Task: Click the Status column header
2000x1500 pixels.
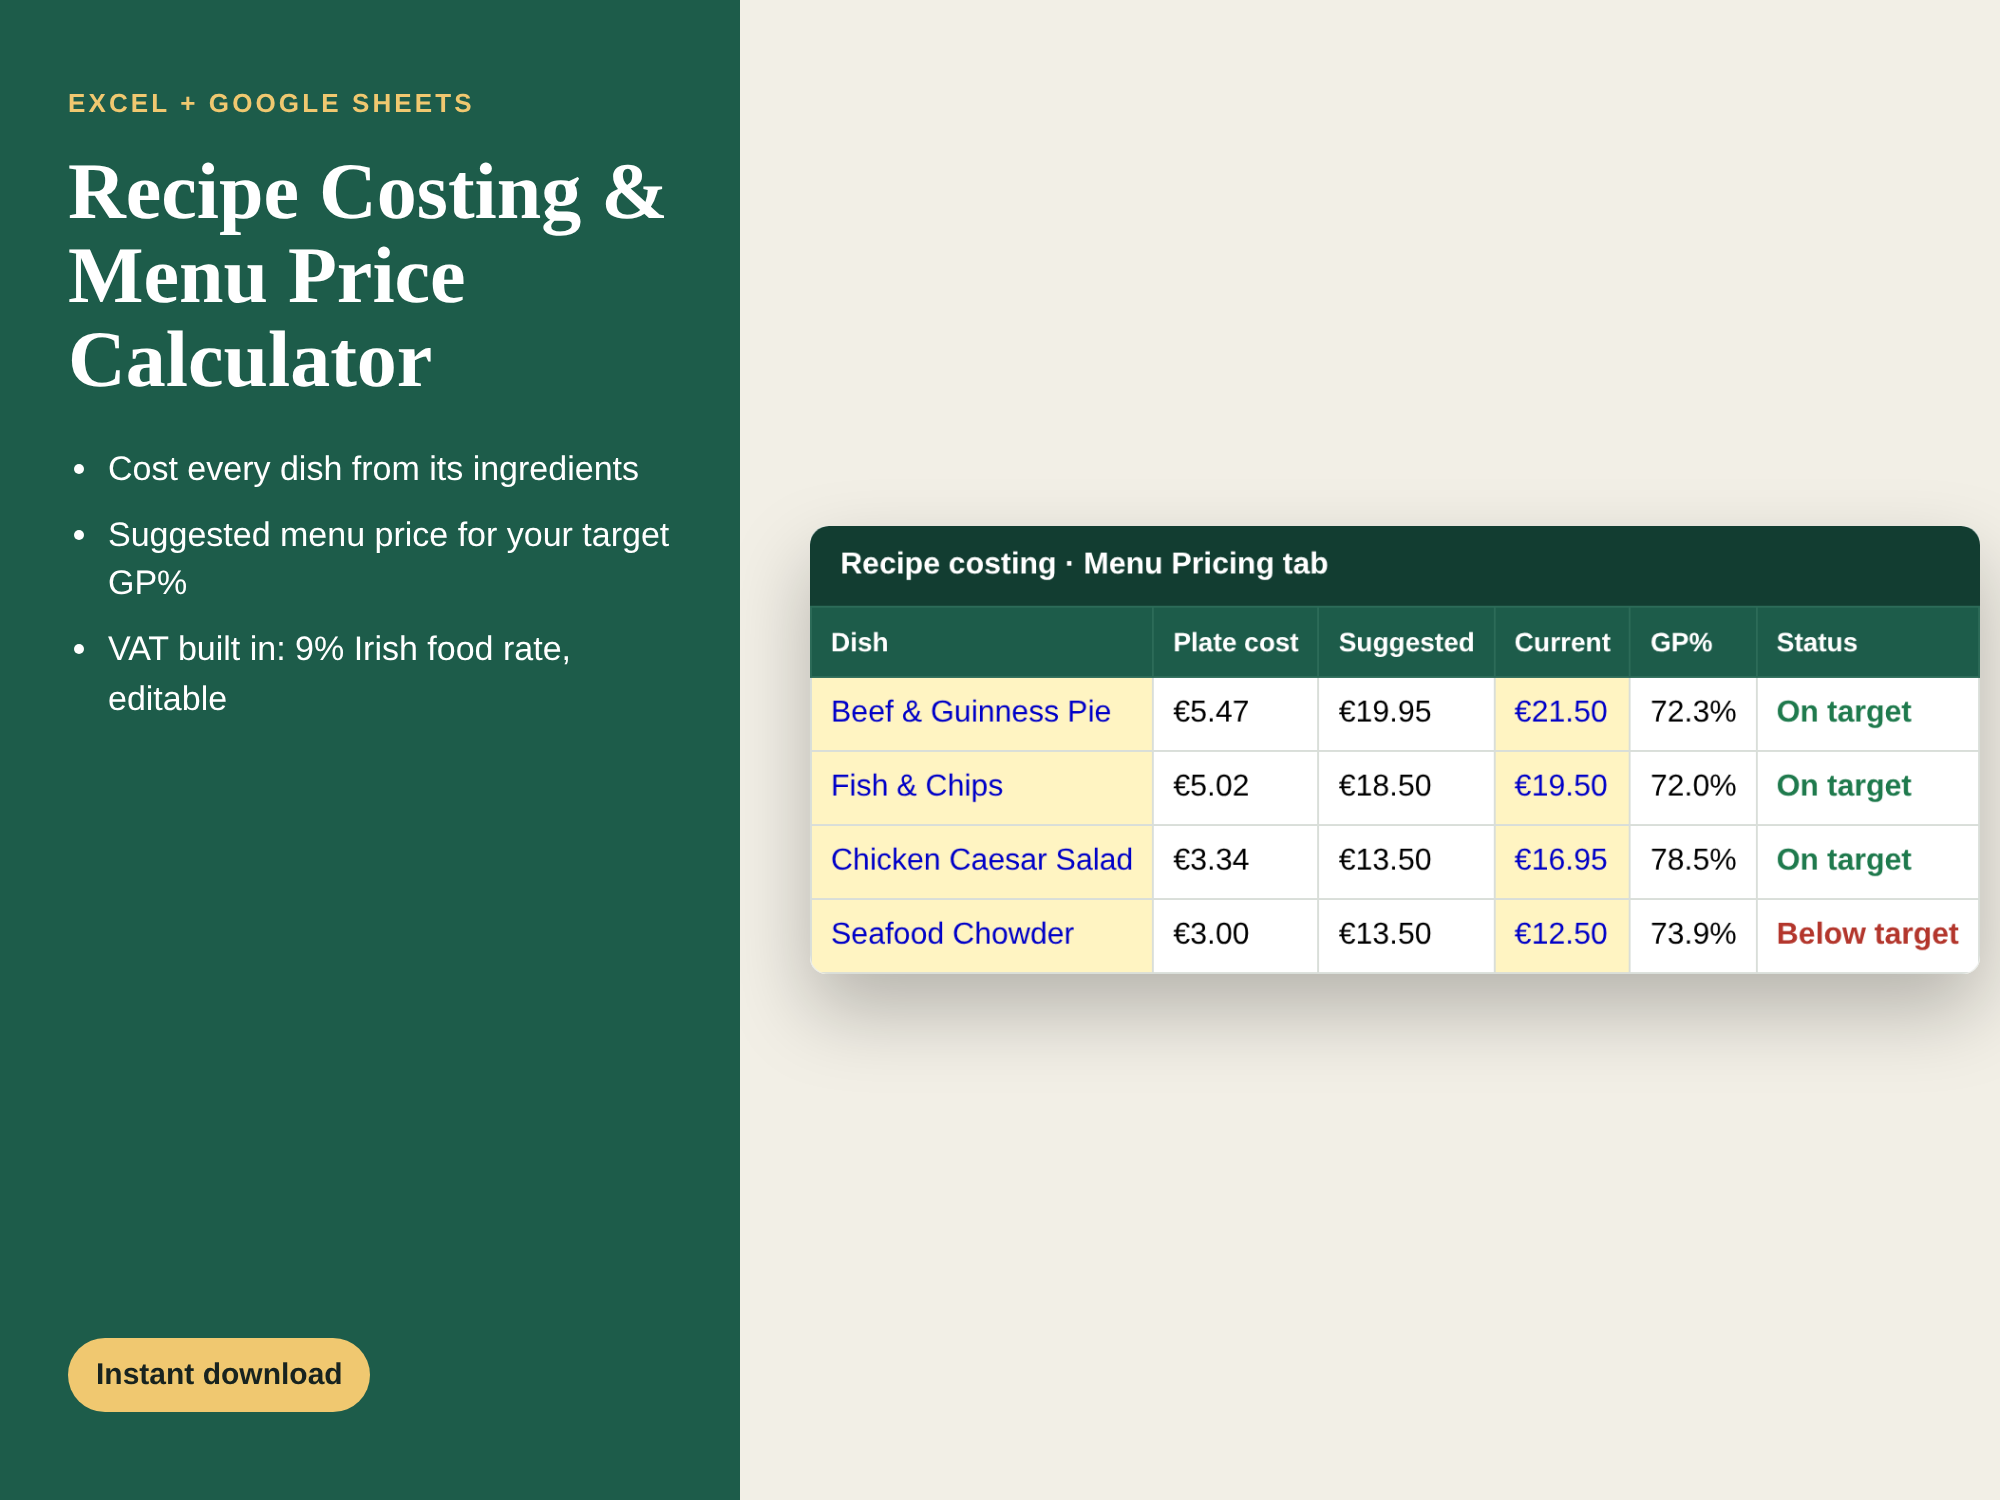Action: pos(1867,642)
